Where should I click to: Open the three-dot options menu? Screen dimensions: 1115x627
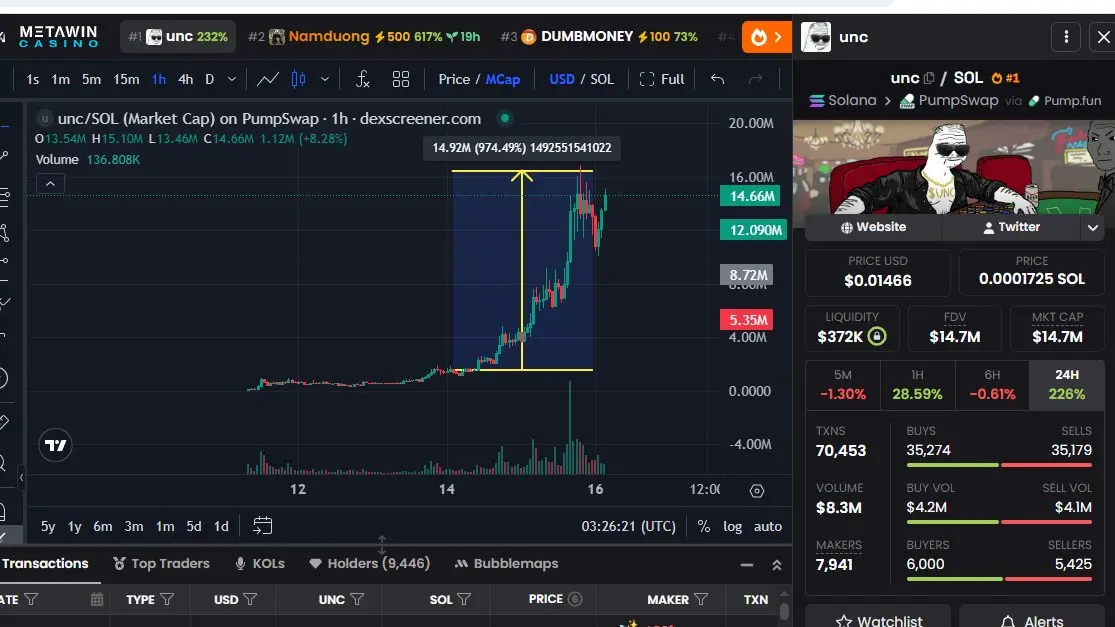coord(1066,37)
